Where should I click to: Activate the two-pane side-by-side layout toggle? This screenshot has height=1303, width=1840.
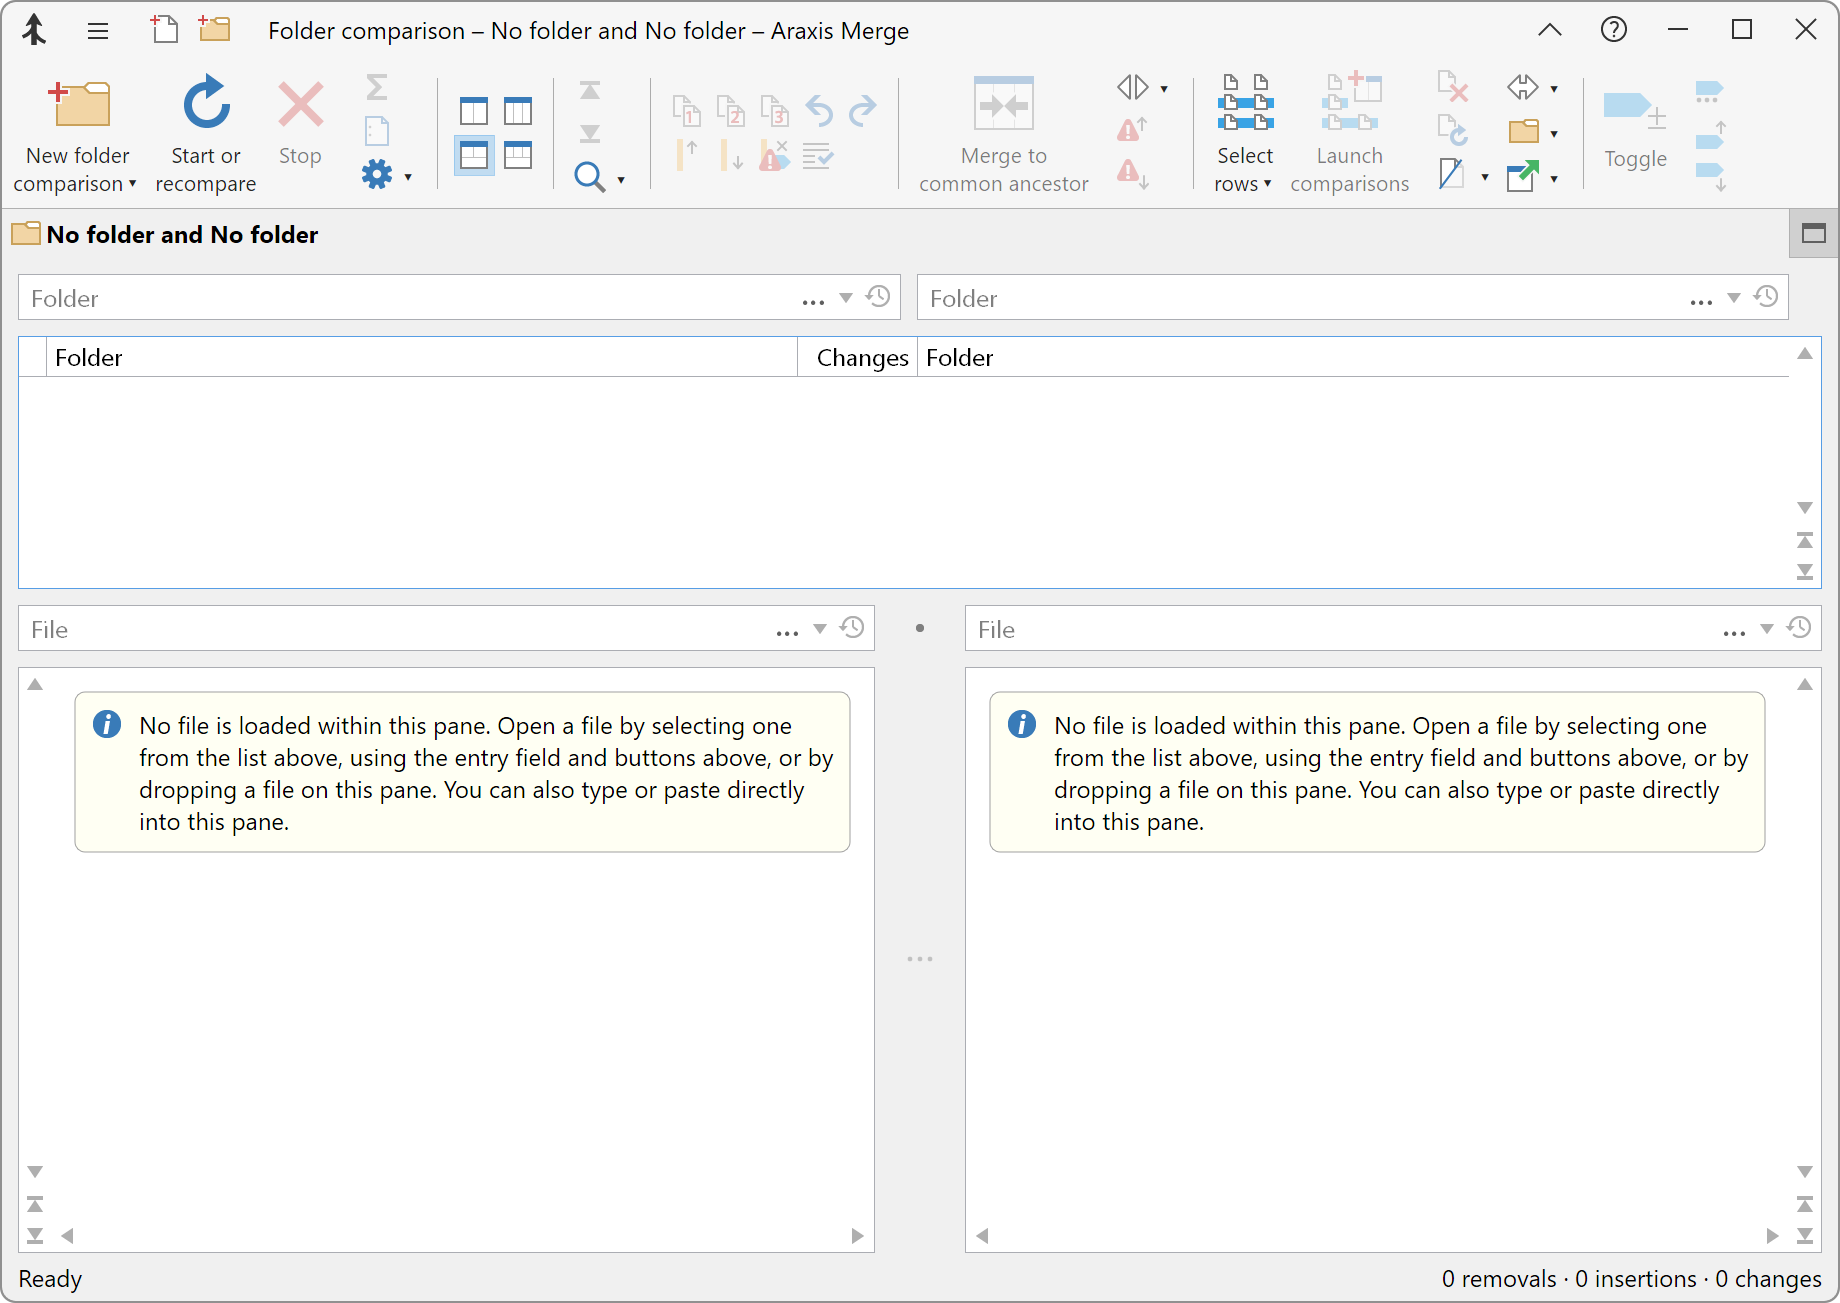click(473, 111)
